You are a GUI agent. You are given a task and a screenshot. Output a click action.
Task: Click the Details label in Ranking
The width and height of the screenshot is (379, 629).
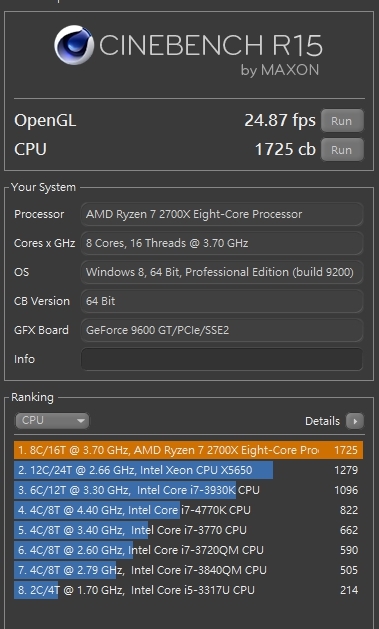coord(322,421)
